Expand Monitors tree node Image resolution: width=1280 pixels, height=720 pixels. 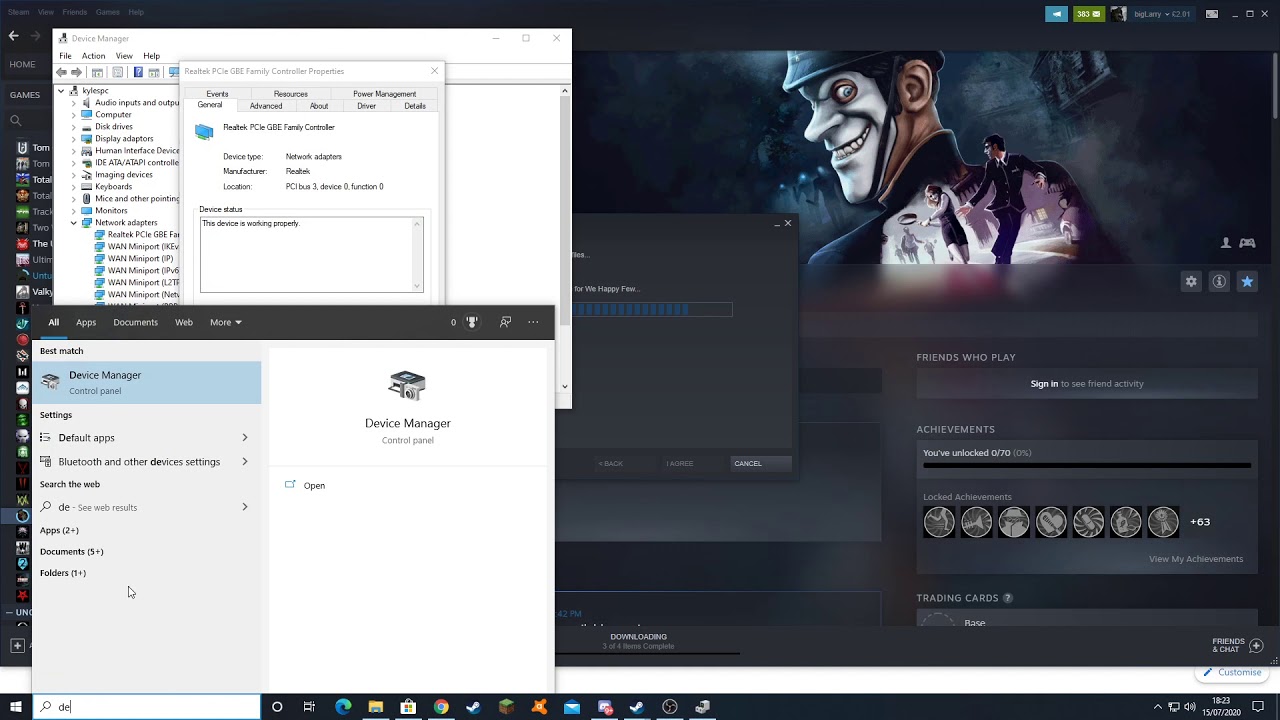(x=73, y=210)
